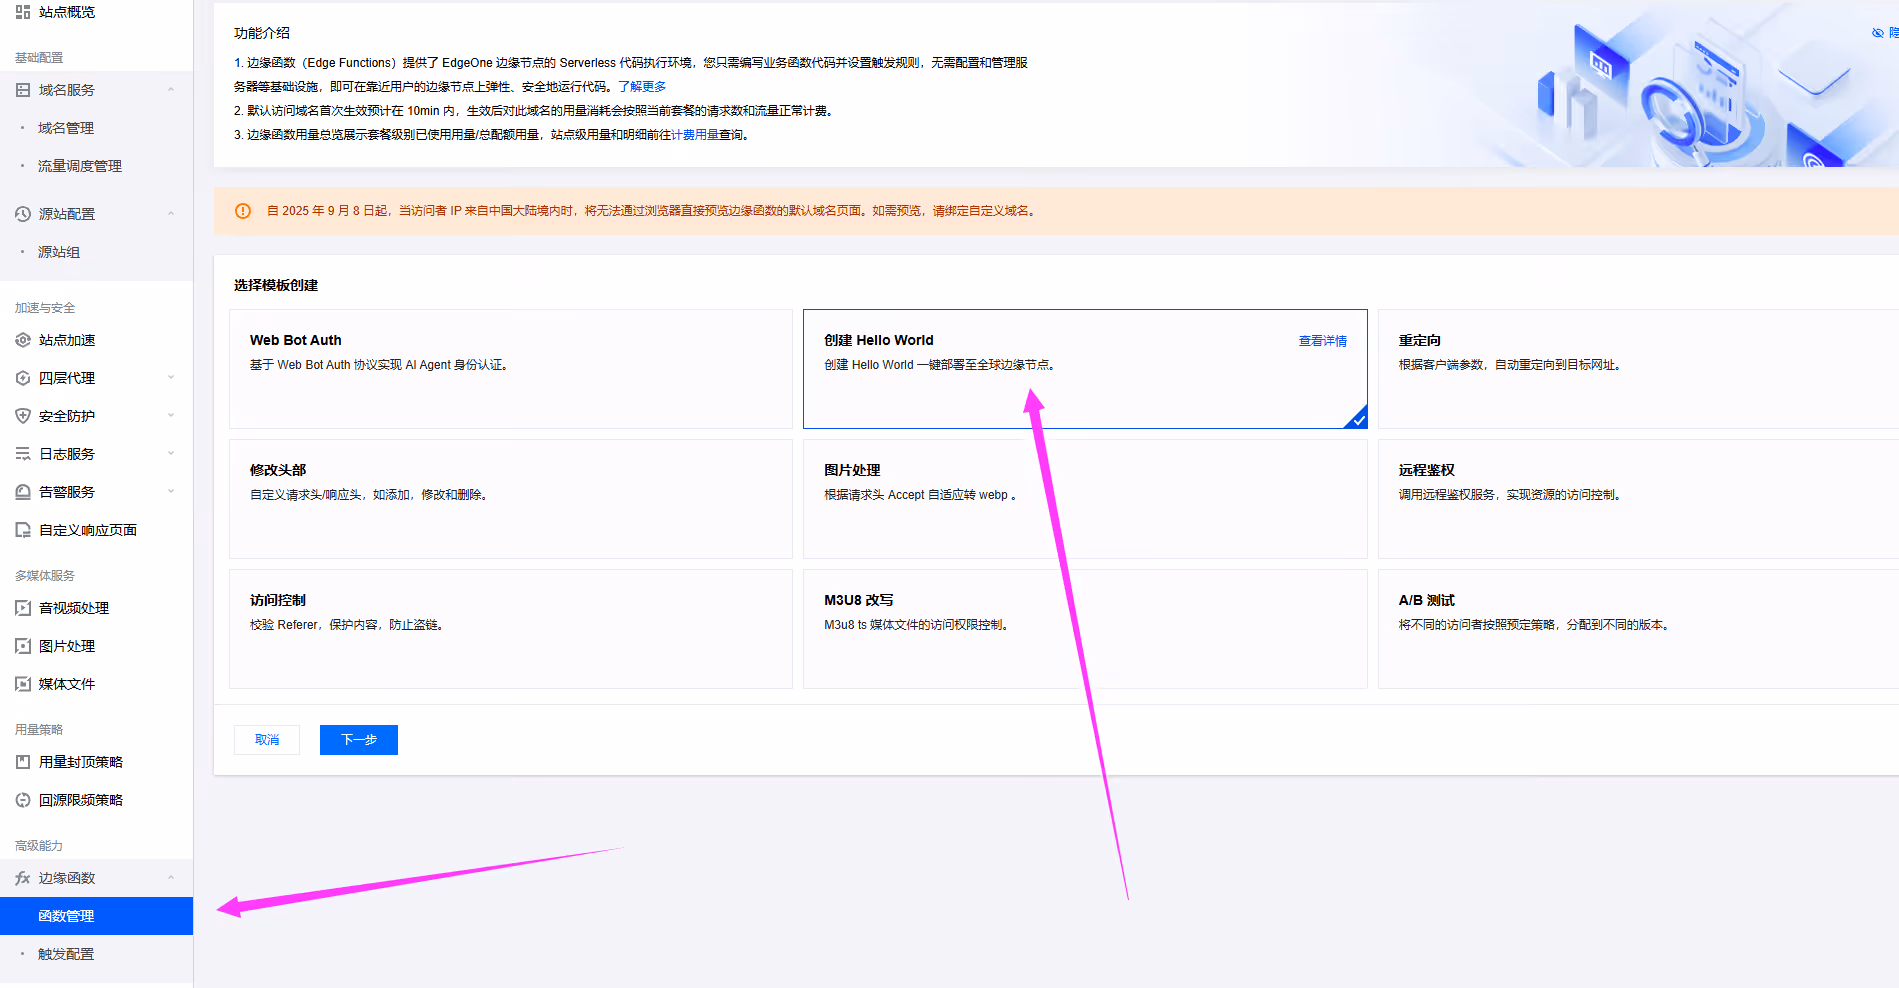Open 触发配置 in the sidebar

(66, 954)
